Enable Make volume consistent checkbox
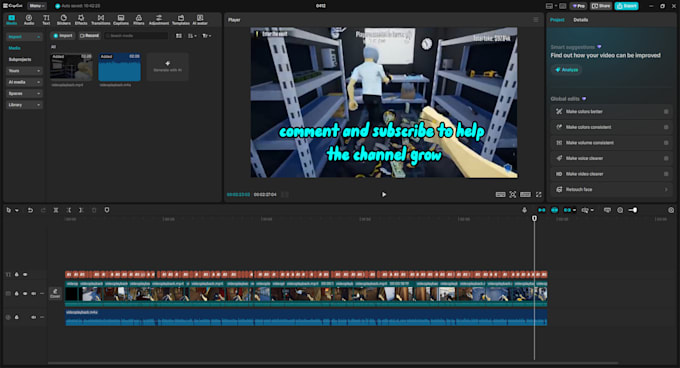This screenshot has height=368, width=680. tap(666, 143)
